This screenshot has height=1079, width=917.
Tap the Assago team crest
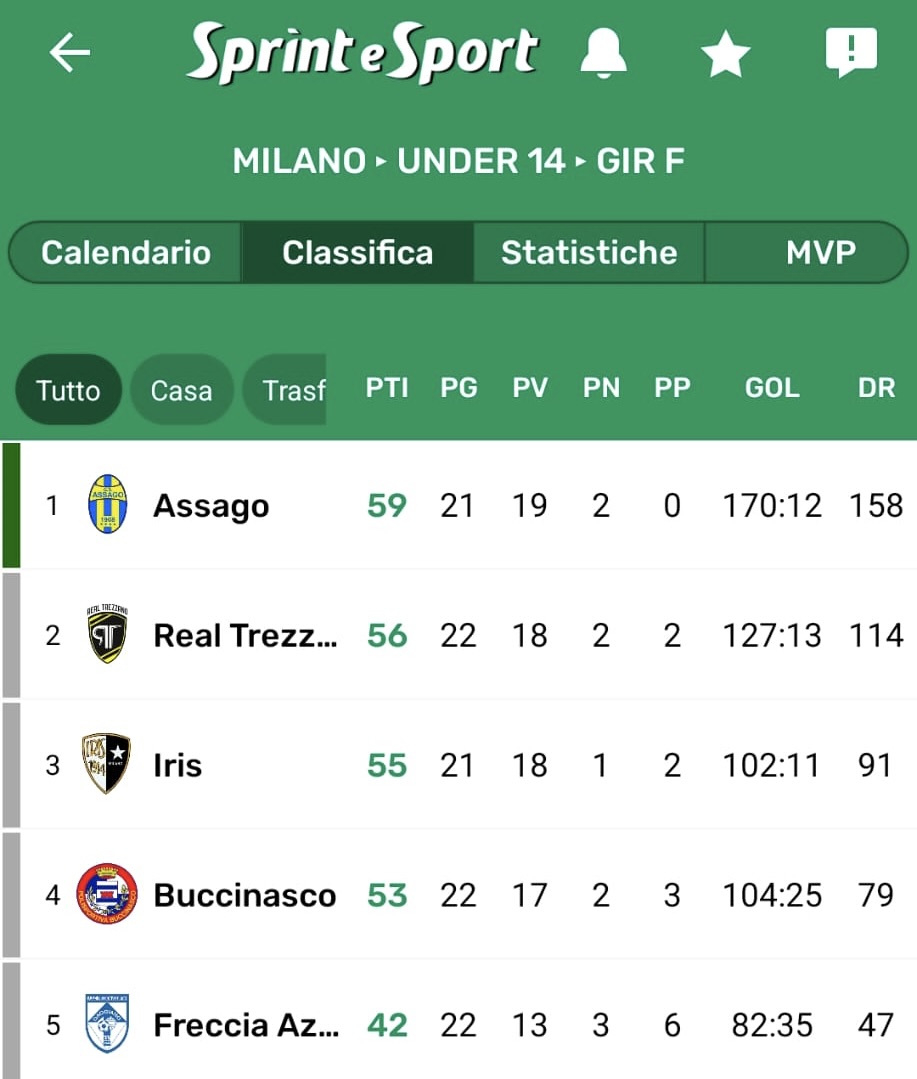tap(107, 505)
